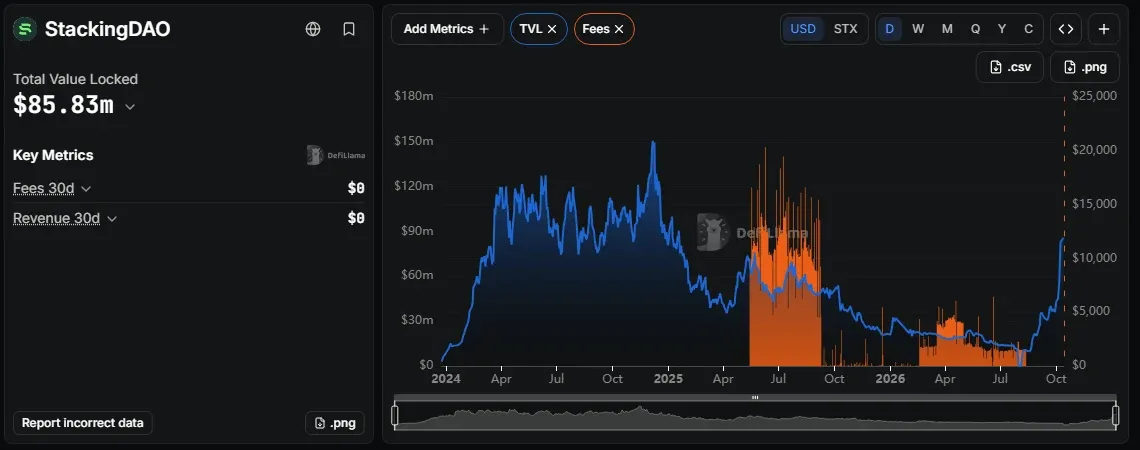
Task: Select daily D interval
Action: tap(889, 29)
